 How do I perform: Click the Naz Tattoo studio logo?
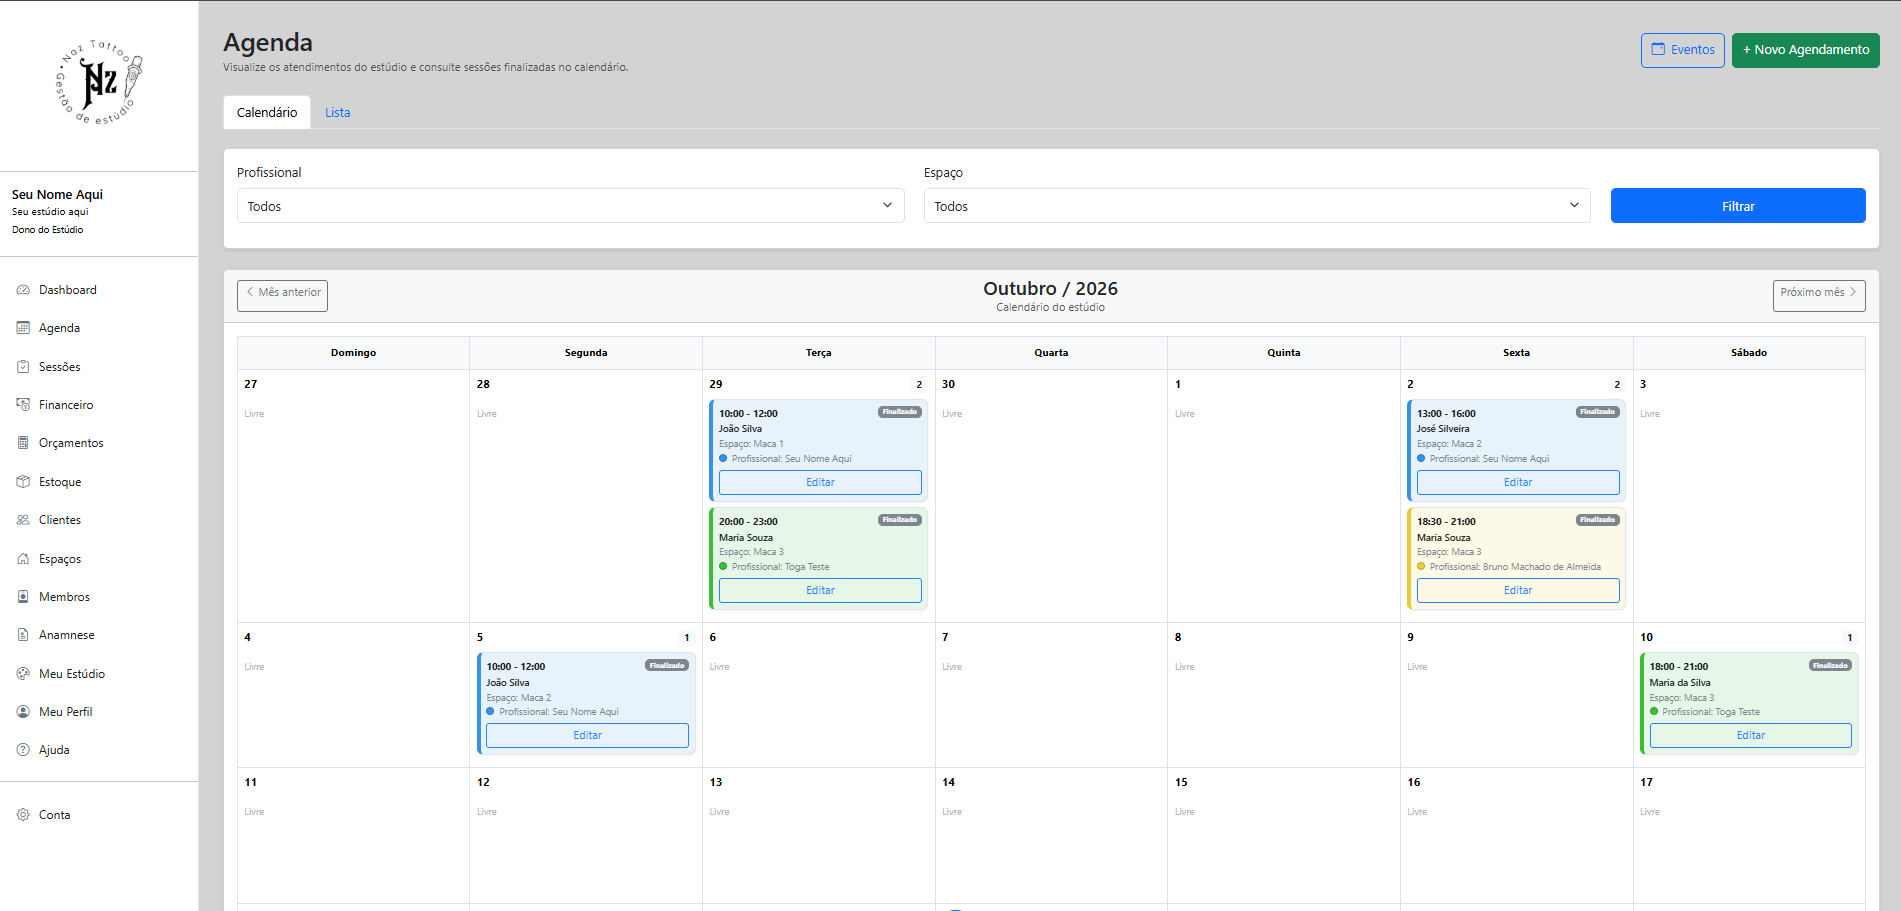[99, 83]
